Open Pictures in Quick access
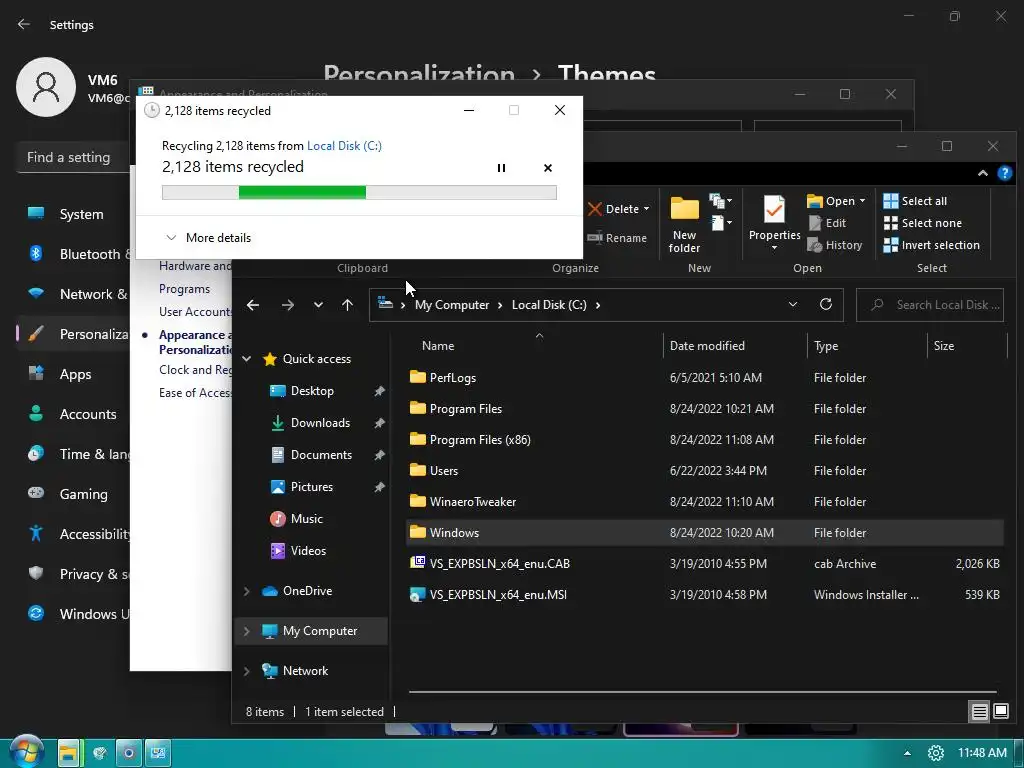The height and width of the screenshot is (768, 1024). click(312, 487)
